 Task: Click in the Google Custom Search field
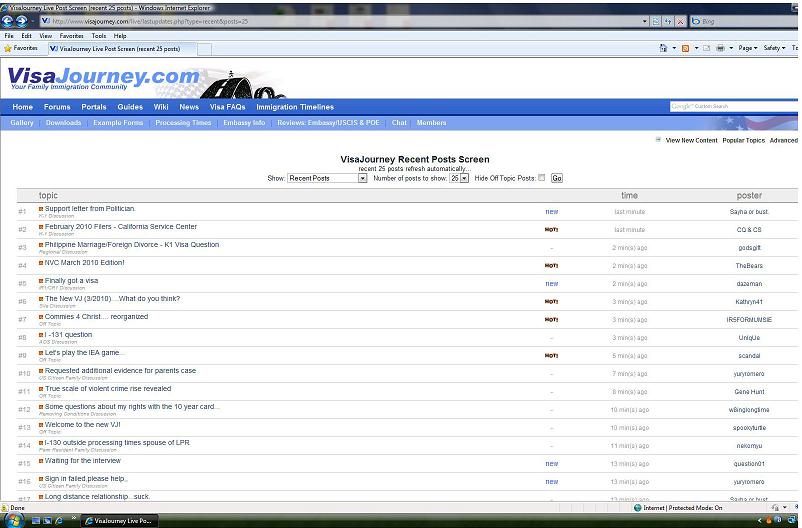[733, 106]
